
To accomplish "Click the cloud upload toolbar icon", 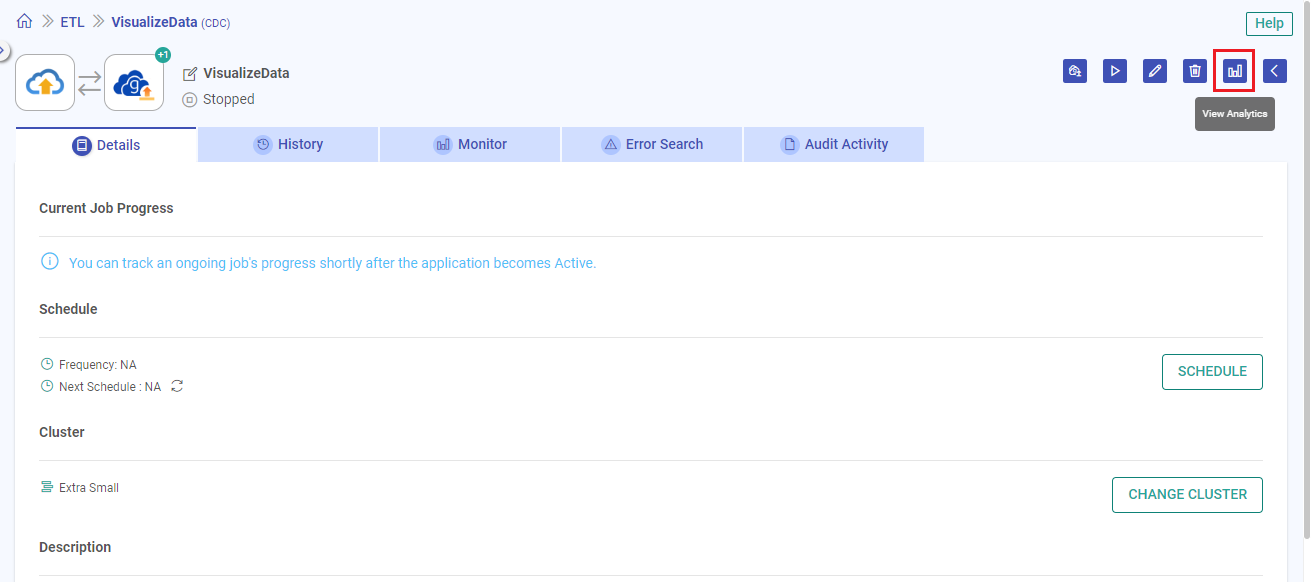I will click(1074, 71).
